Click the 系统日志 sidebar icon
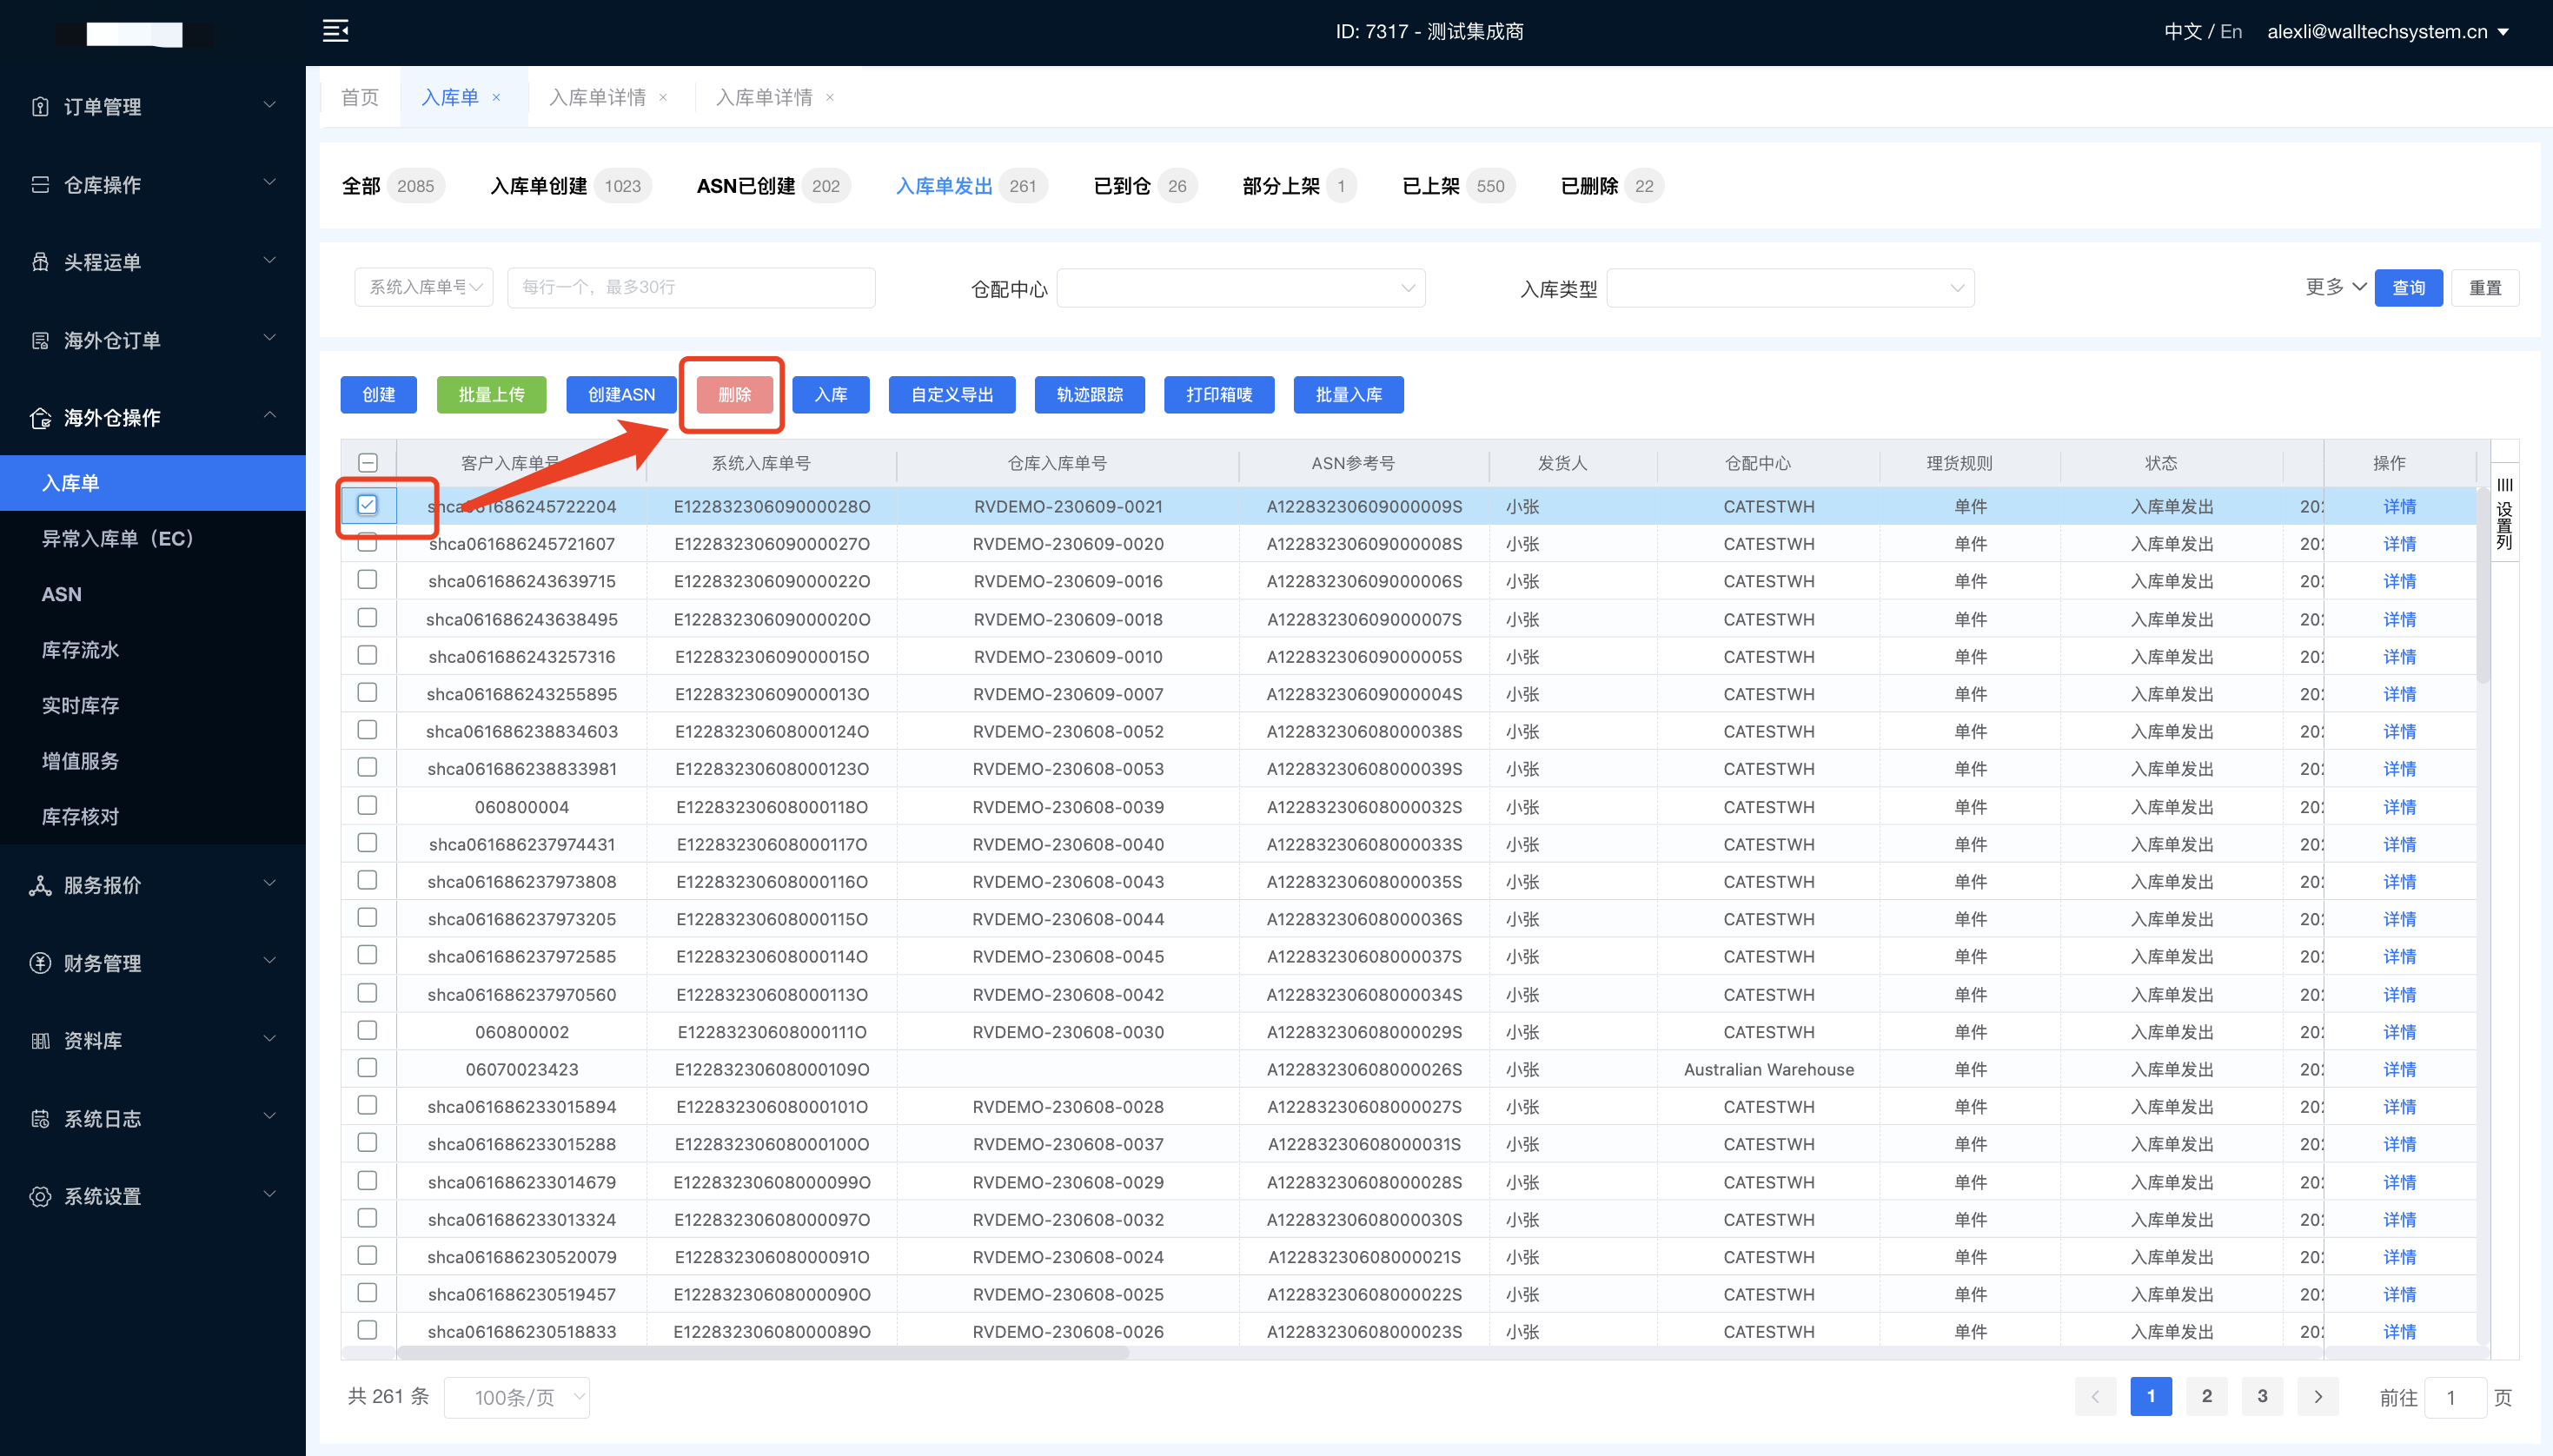This screenshot has height=1456, width=2553. pyautogui.click(x=40, y=1118)
